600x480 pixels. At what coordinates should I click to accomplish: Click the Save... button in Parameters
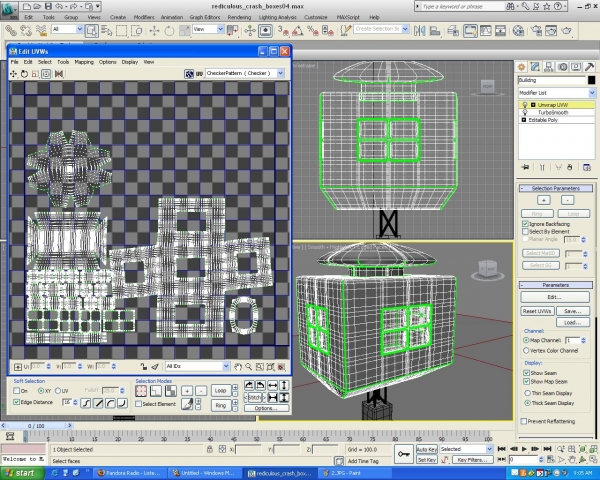pyautogui.click(x=573, y=311)
